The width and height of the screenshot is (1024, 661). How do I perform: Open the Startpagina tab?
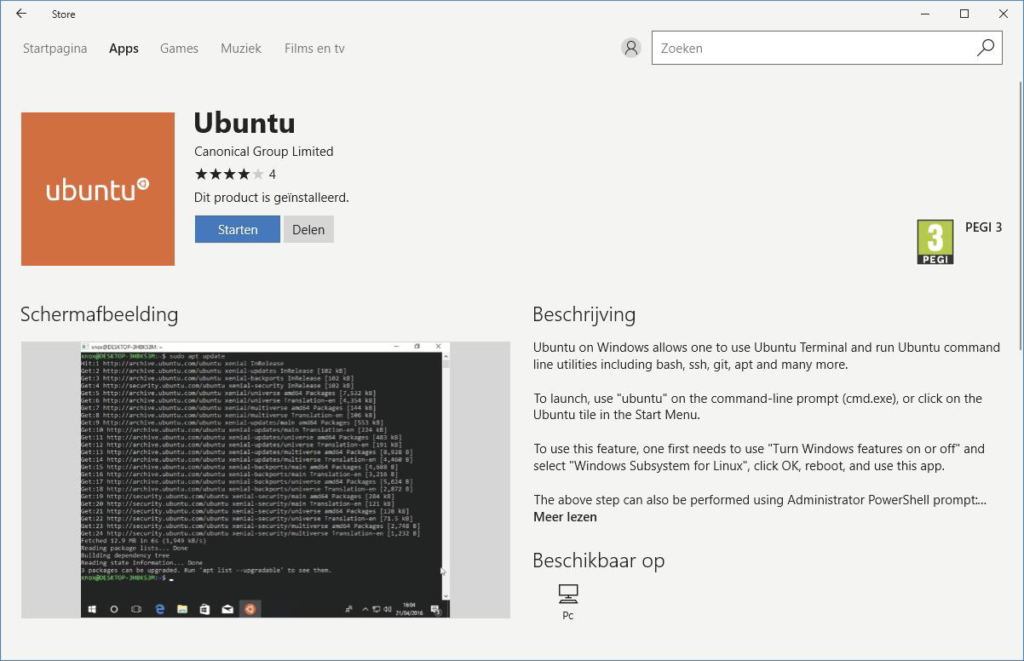tap(55, 48)
